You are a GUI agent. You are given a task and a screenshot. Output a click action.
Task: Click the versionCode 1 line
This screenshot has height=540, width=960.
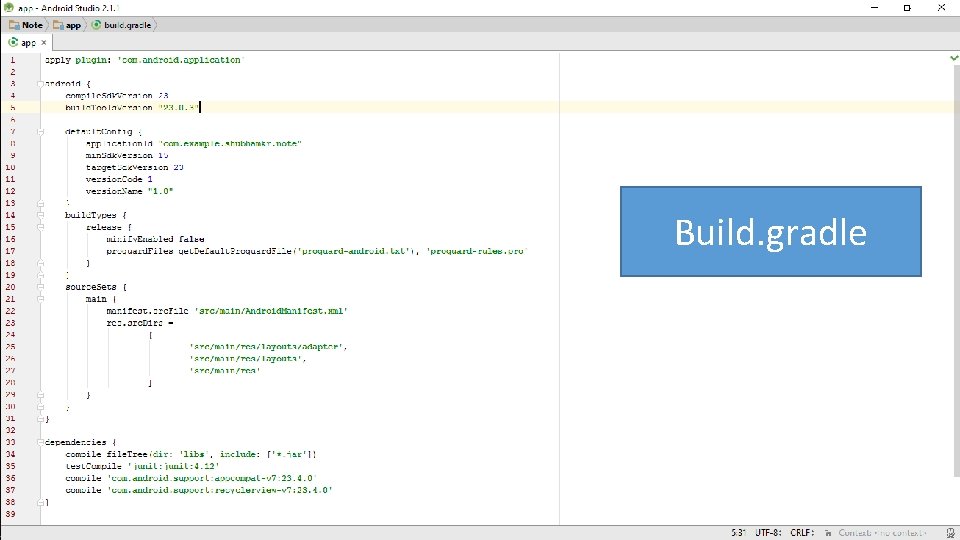pos(119,179)
